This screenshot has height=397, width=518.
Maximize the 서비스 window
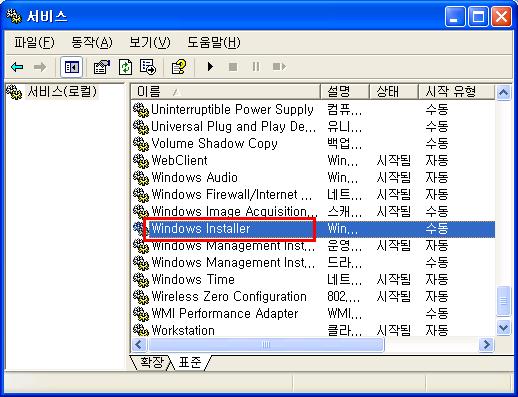pos(478,17)
